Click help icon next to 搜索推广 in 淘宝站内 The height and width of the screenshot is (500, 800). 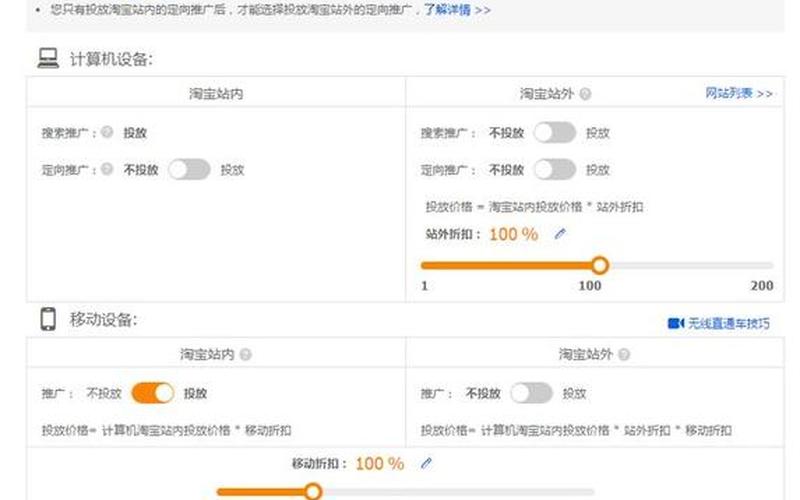coord(107,132)
